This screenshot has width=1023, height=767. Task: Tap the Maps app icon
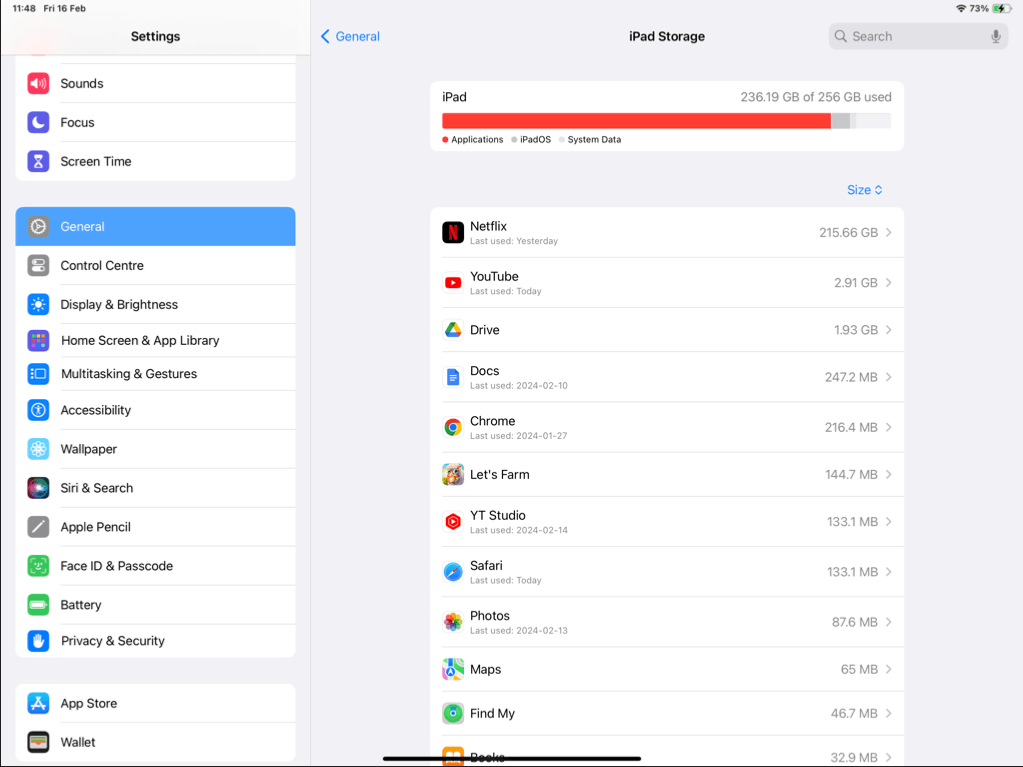click(x=453, y=669)
